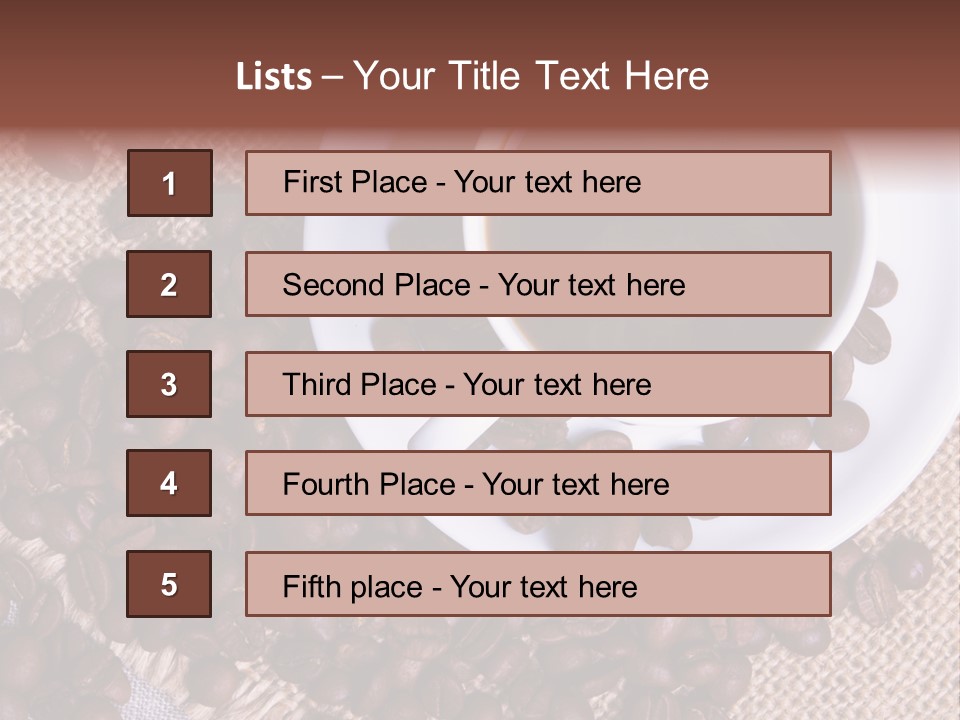
Task: Select the Second Place text bar
Action: pos(538,284)
